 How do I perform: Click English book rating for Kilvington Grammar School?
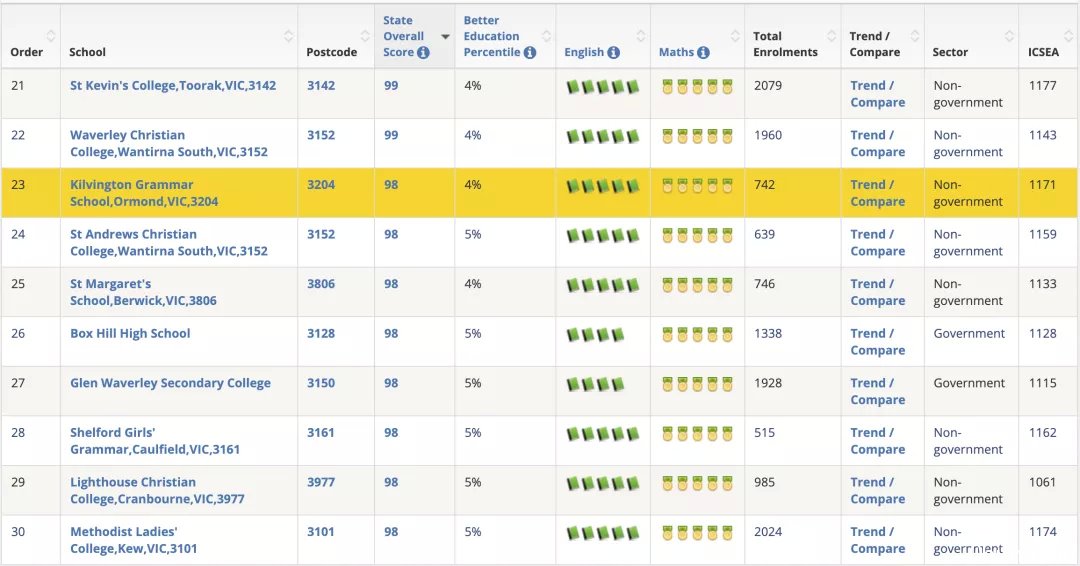(x=603, y=186)
